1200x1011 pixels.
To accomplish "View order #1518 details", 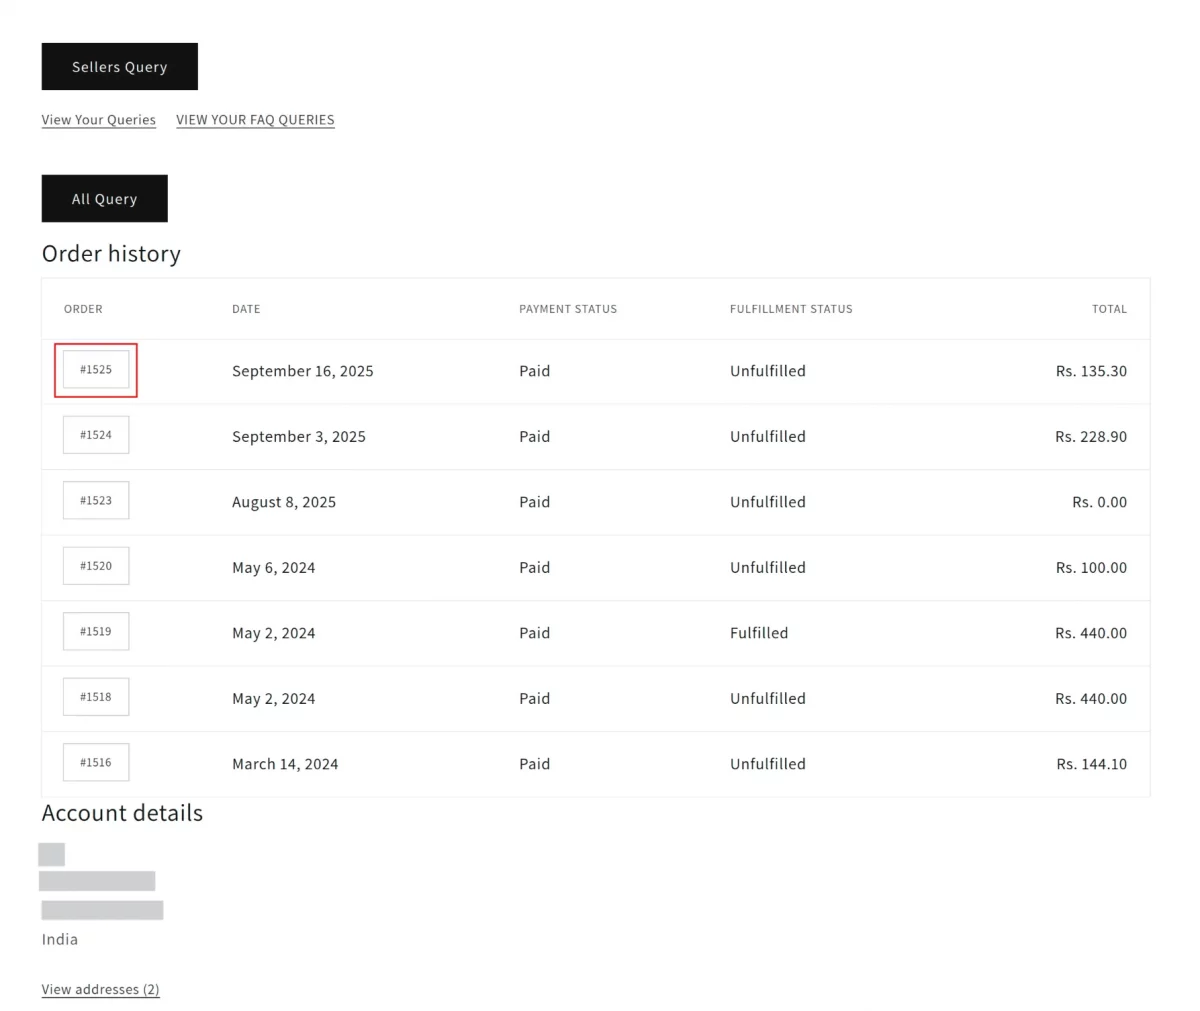I will coord(96,697).
